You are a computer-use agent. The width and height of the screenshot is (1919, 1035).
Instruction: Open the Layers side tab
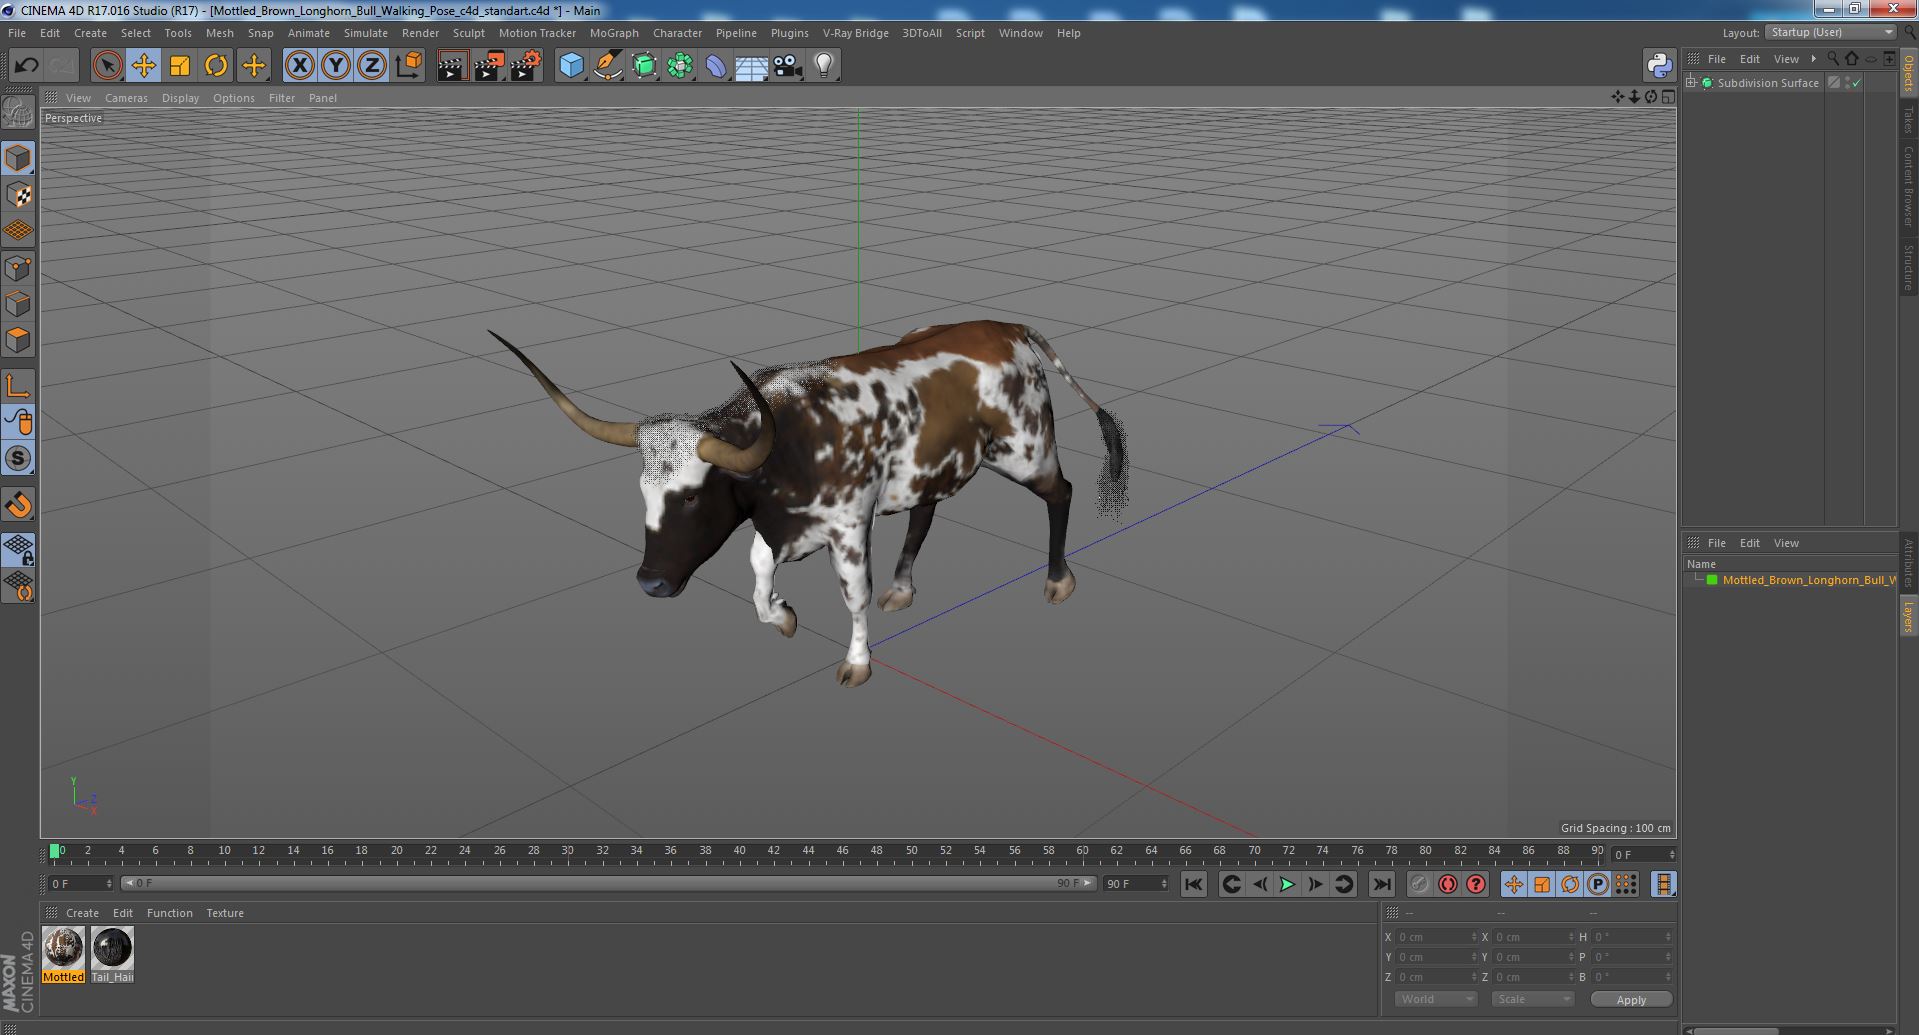pos(1908,617)
